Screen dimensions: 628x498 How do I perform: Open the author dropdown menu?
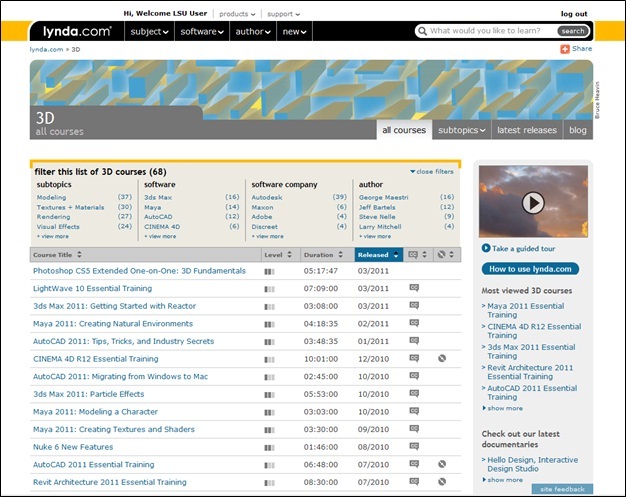coord(253,32)
